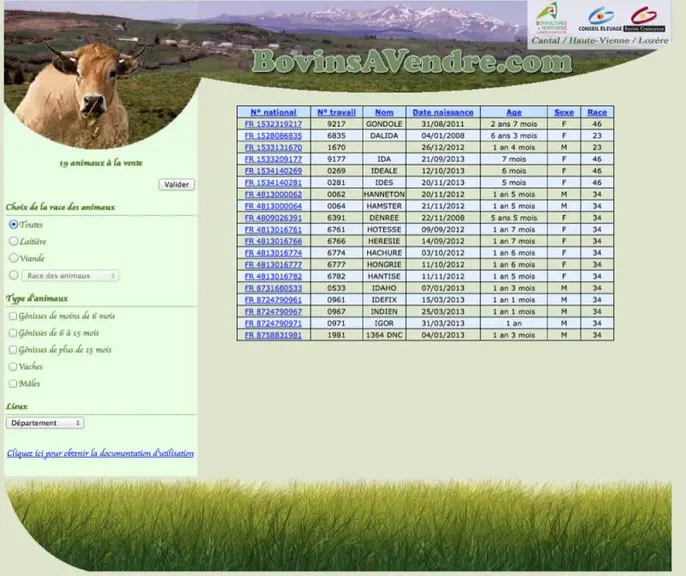686x576 pixels.
Task: Sort the table by Sexe column
Action: 564,112
